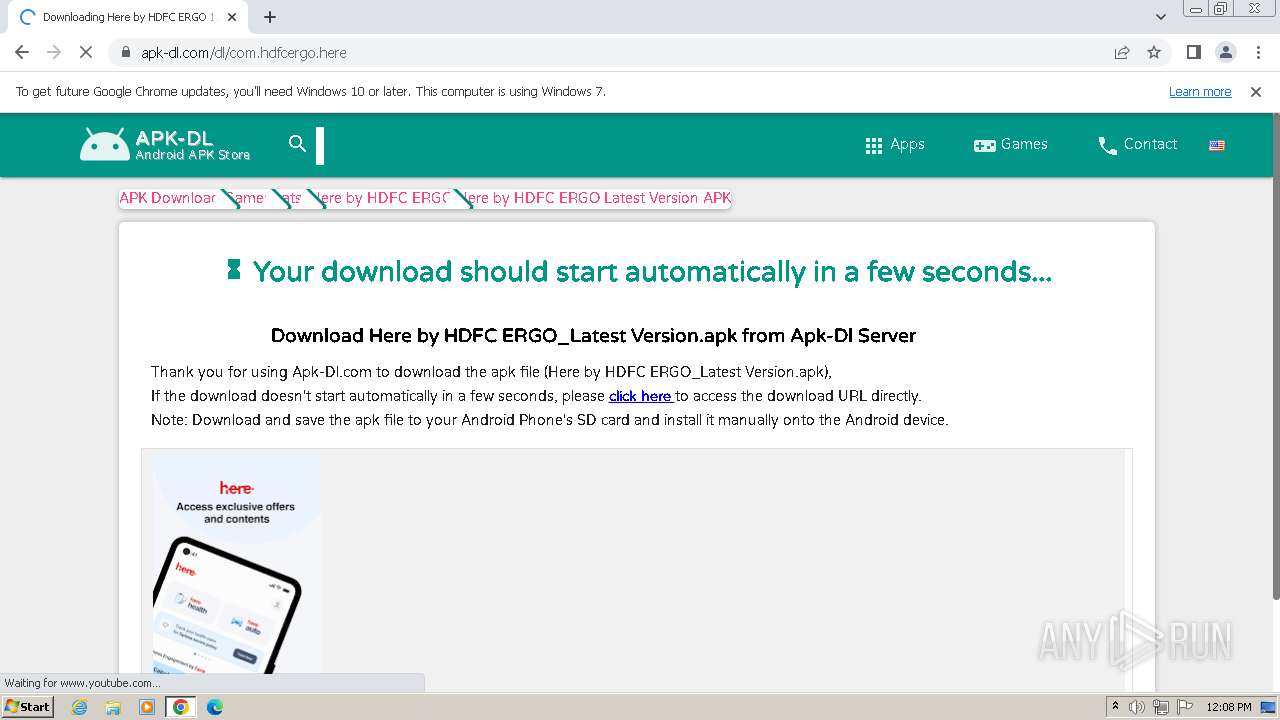Bookmark this page with star

coord(1154,52)
